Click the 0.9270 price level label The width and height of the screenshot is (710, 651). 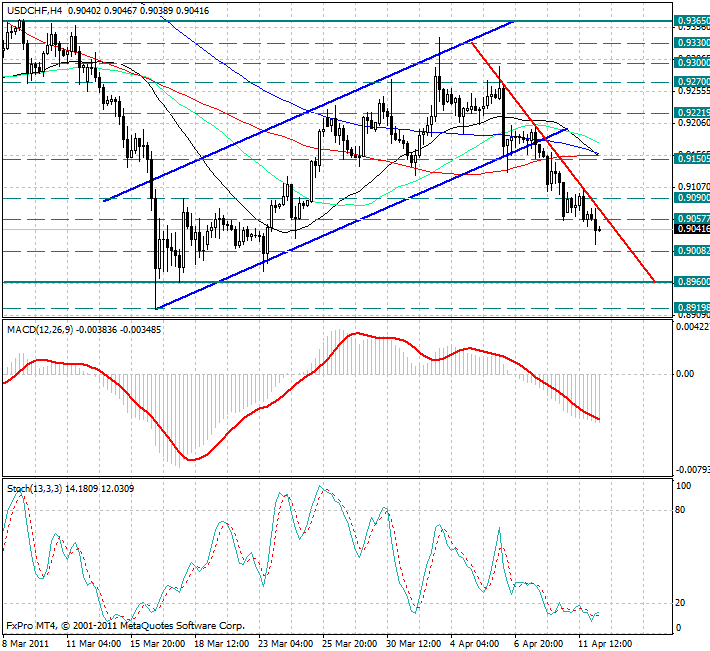tap(692, 82)
